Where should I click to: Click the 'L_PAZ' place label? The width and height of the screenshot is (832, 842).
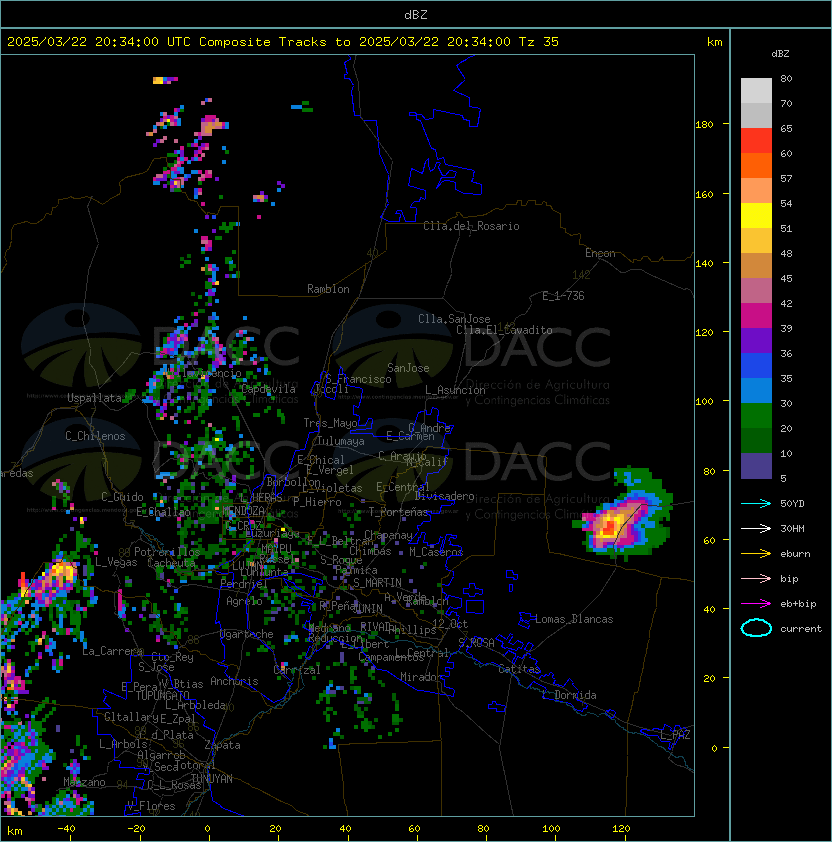point(675,735)
